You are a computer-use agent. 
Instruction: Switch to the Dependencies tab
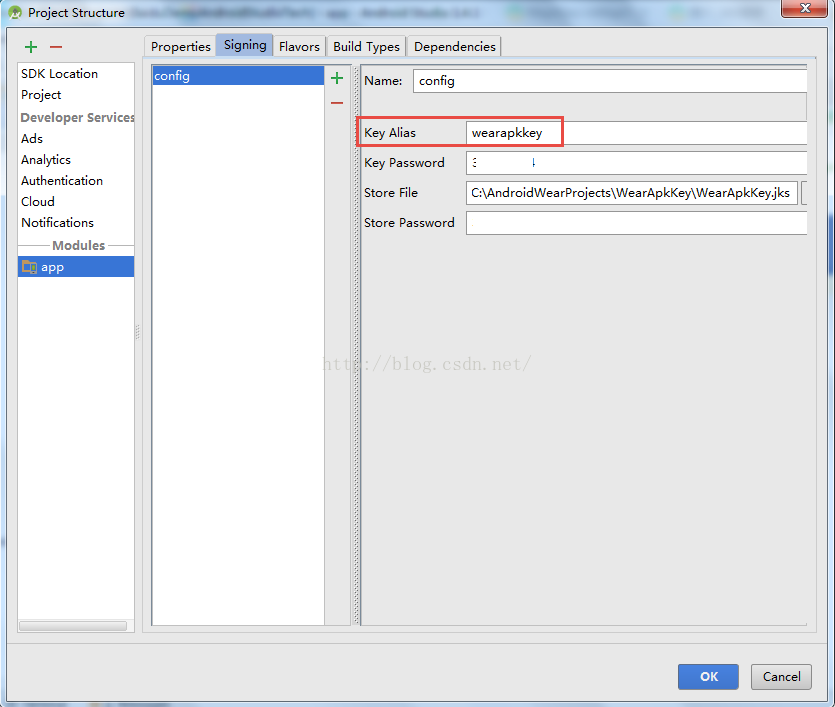[x=454, y=46]
